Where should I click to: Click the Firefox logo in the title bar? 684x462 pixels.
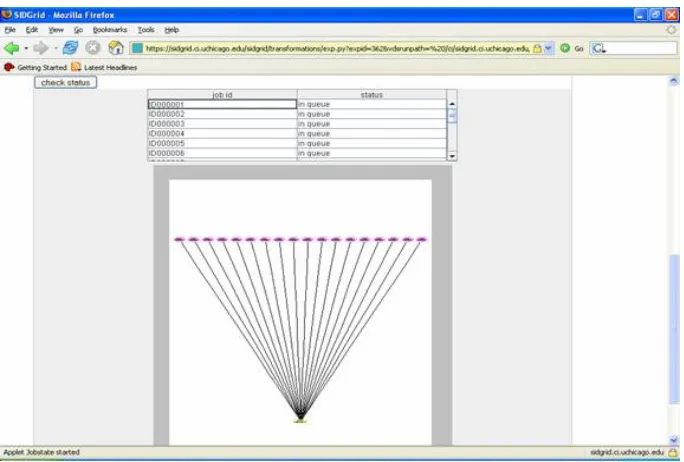[7, 14]
